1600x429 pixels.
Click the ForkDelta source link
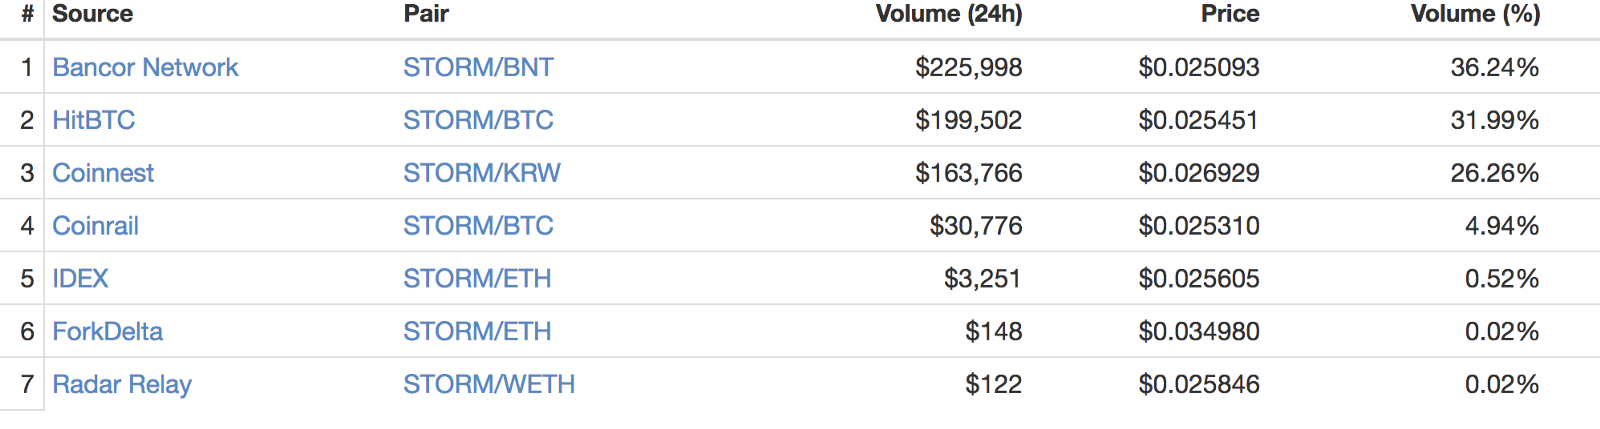click(x=107, y=332)
